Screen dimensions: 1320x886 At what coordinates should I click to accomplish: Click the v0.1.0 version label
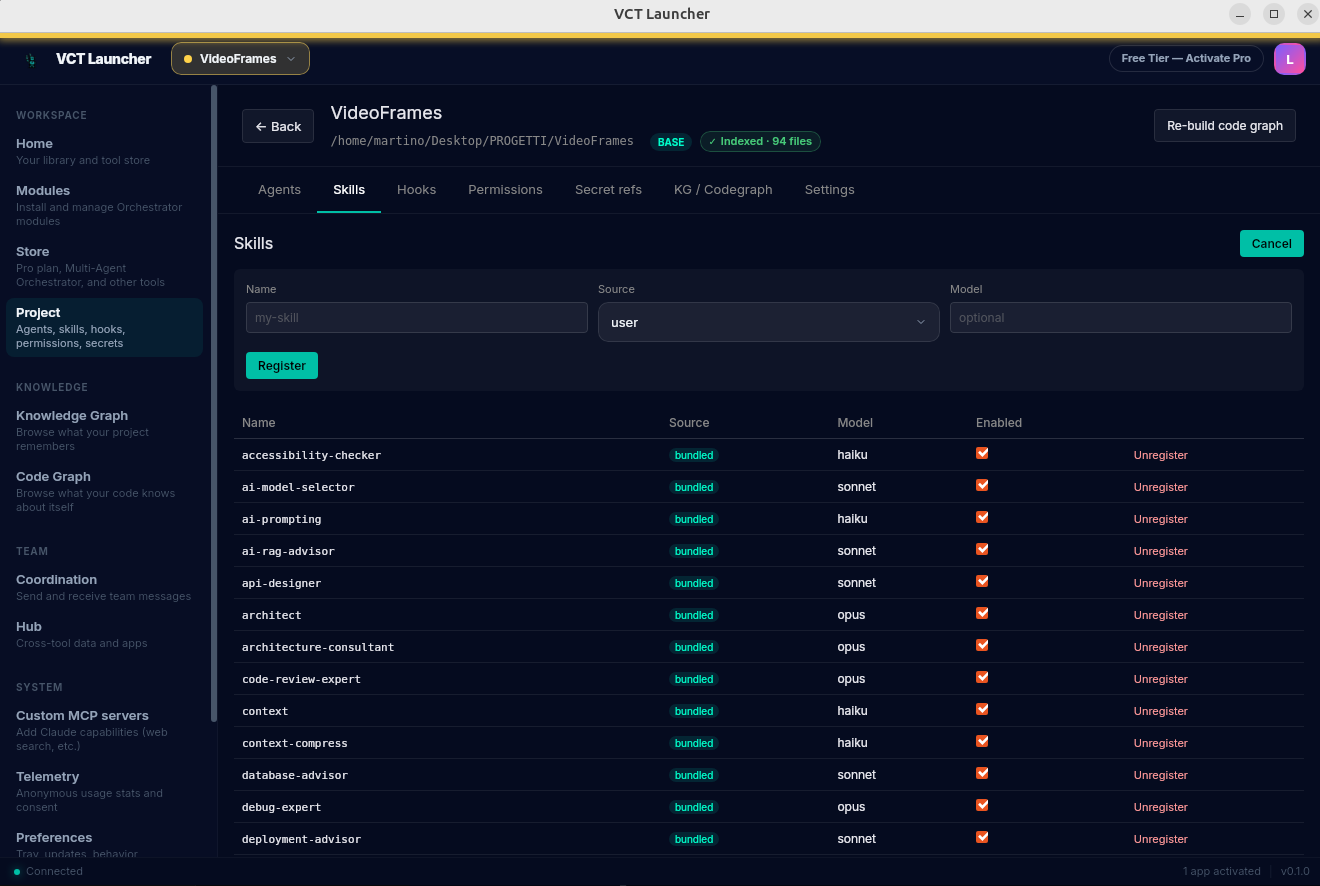(1295, 871)
